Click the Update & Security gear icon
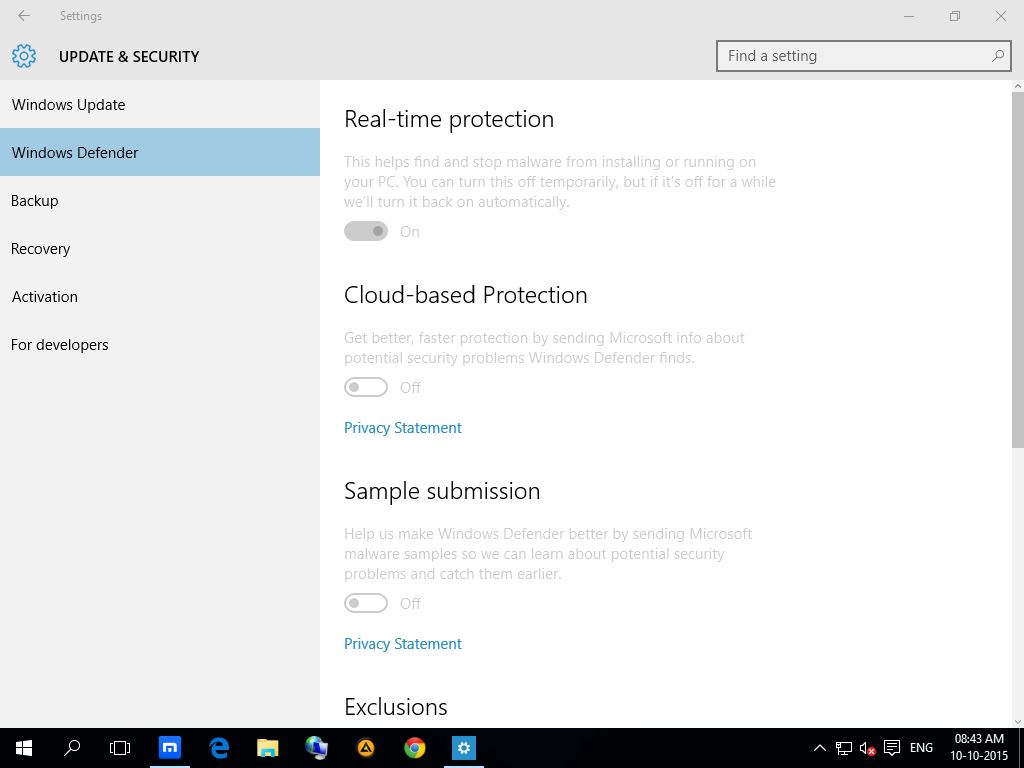The image size is (1024, 768). click(24, 56)
